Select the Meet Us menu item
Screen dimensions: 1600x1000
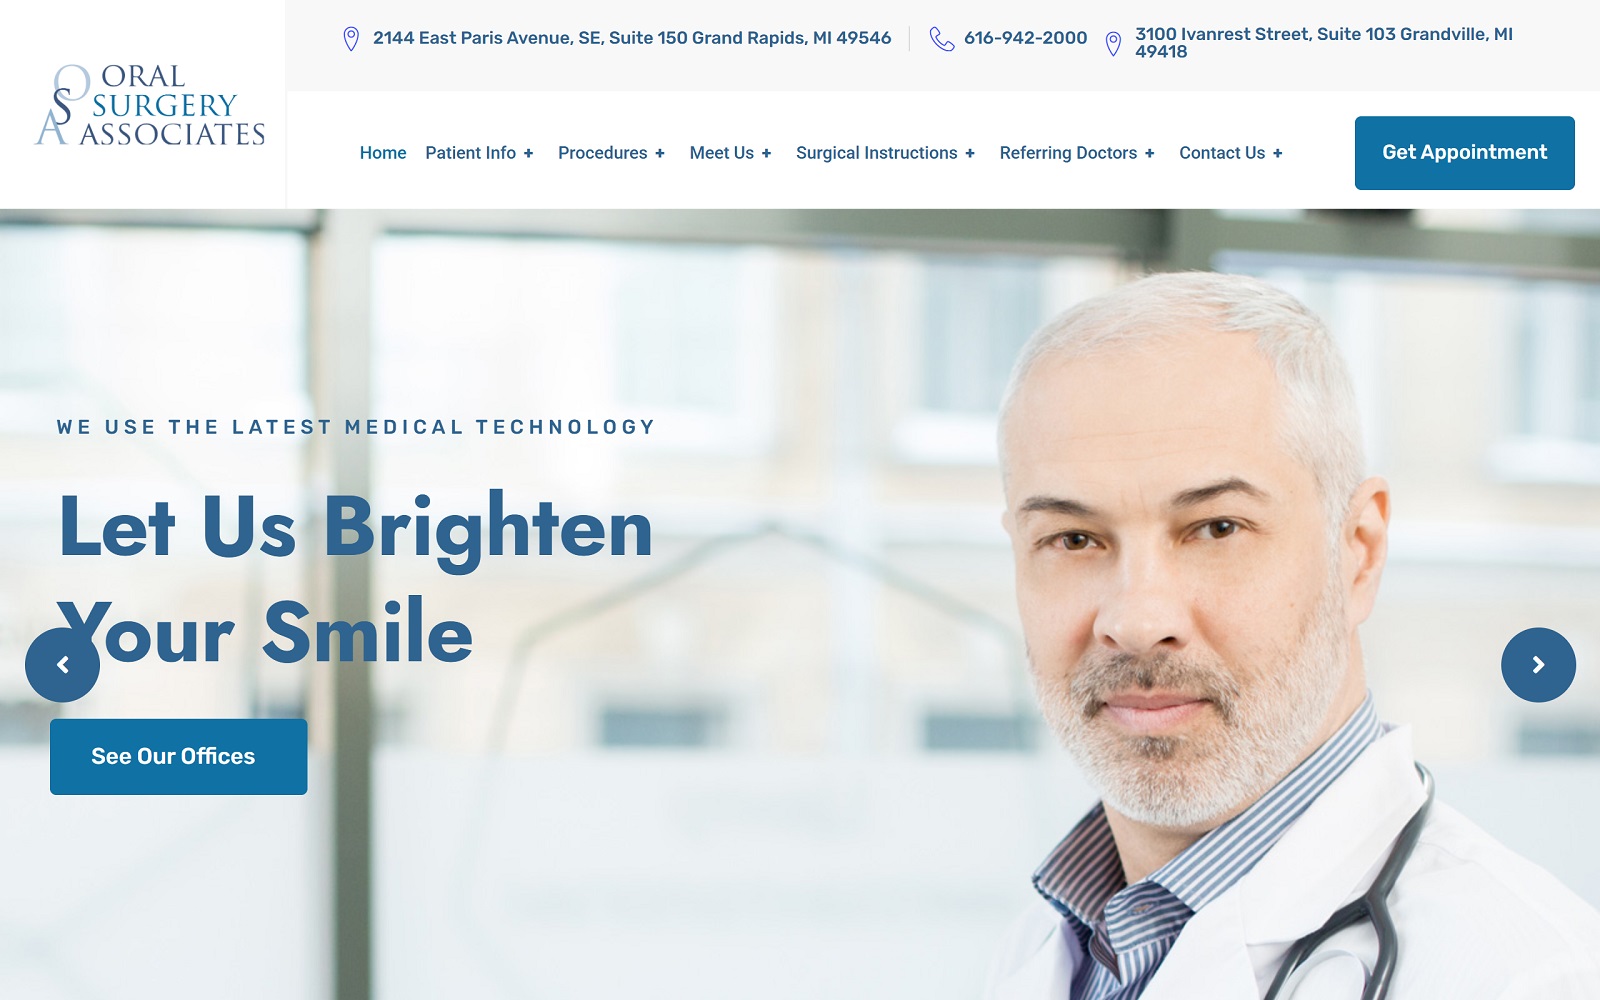tap(722, 153)
